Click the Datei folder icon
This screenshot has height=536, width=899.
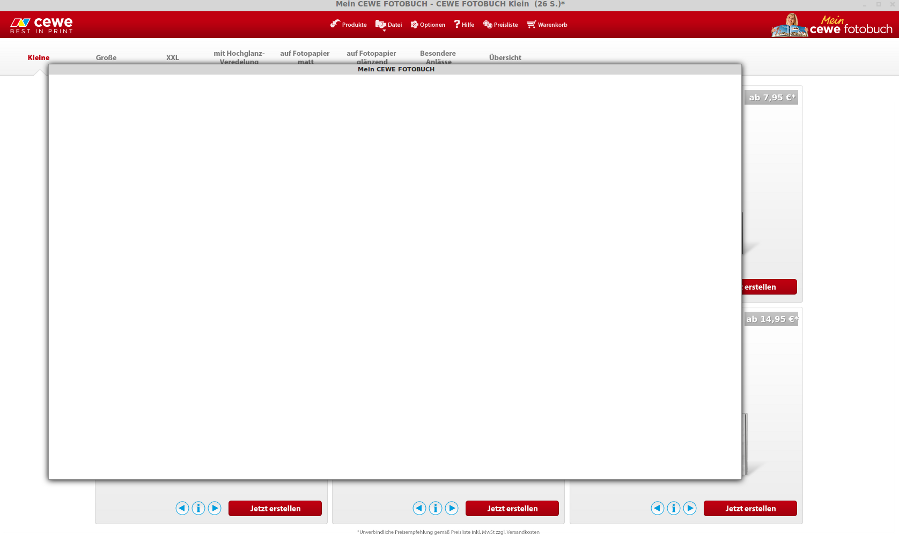tap(380, 24)
